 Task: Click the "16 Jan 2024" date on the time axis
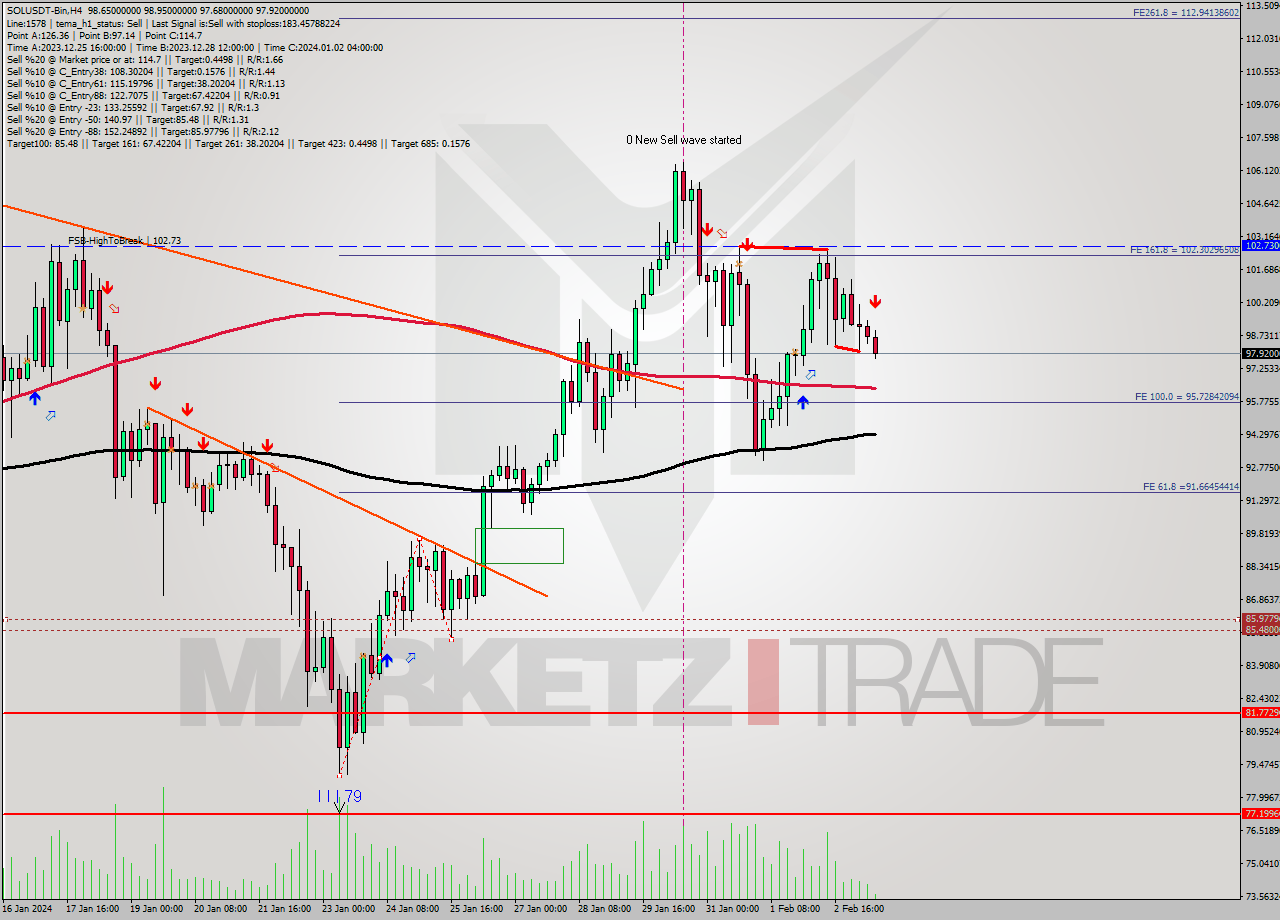point(28,909)
